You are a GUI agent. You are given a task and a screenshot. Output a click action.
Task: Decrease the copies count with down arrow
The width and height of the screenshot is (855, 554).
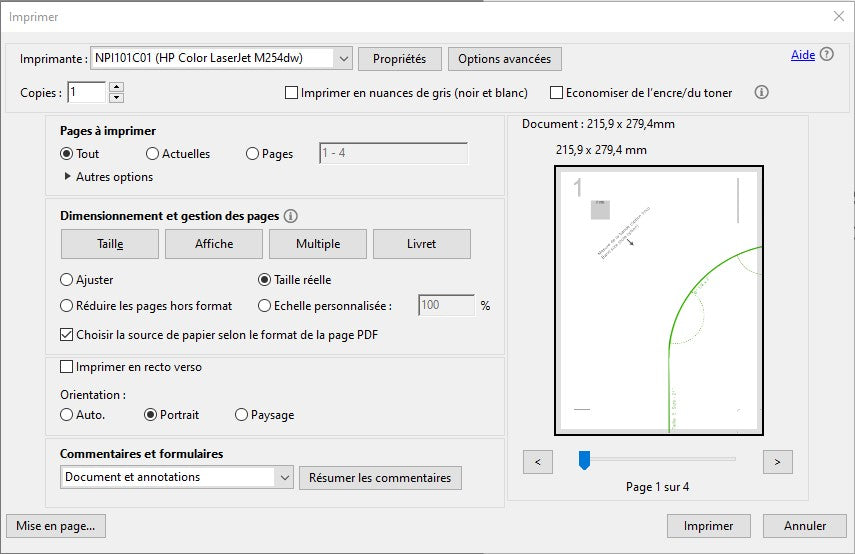tap(116, 97)
